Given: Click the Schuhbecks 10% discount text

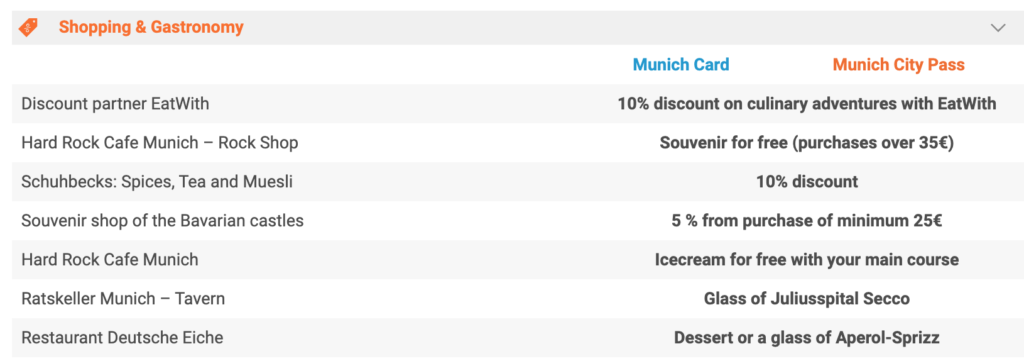Looking at the screenshot, I should pyautogui.click(x=807, y=181).
